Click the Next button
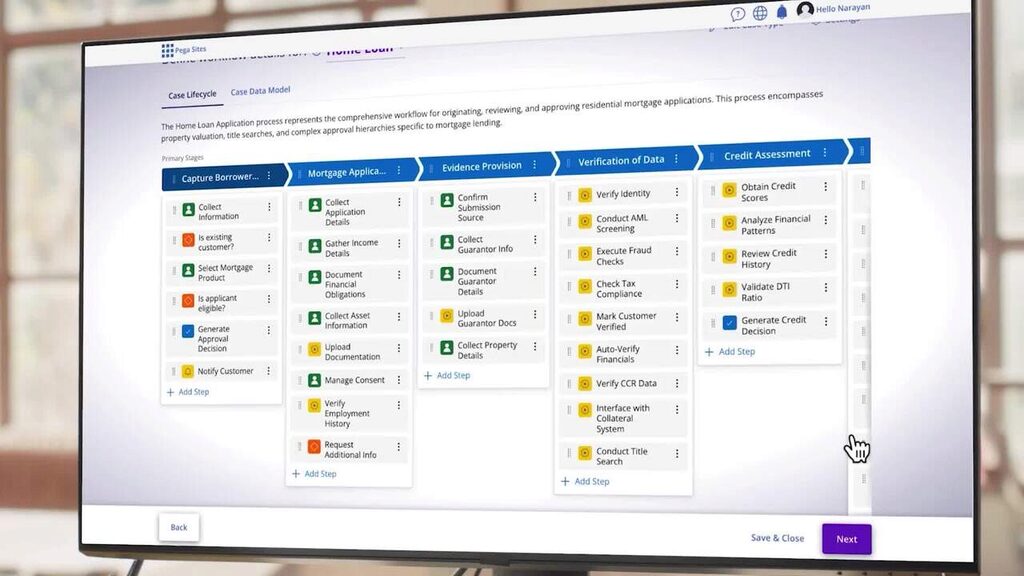The image size is (1024, 576). coord(846,539)
